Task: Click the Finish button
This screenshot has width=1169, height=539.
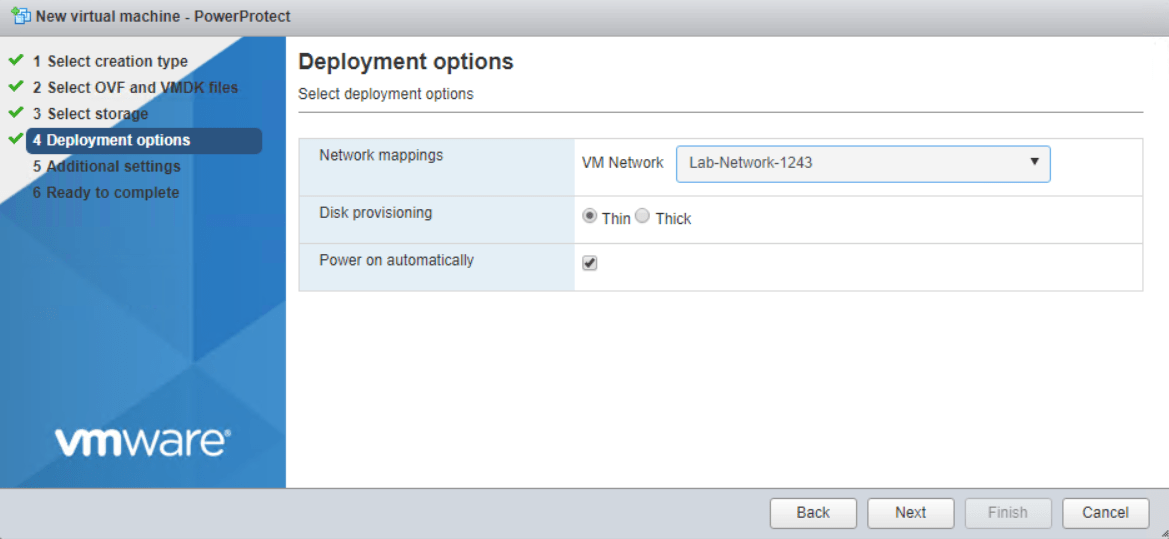Action: [x=1007, y=512]
